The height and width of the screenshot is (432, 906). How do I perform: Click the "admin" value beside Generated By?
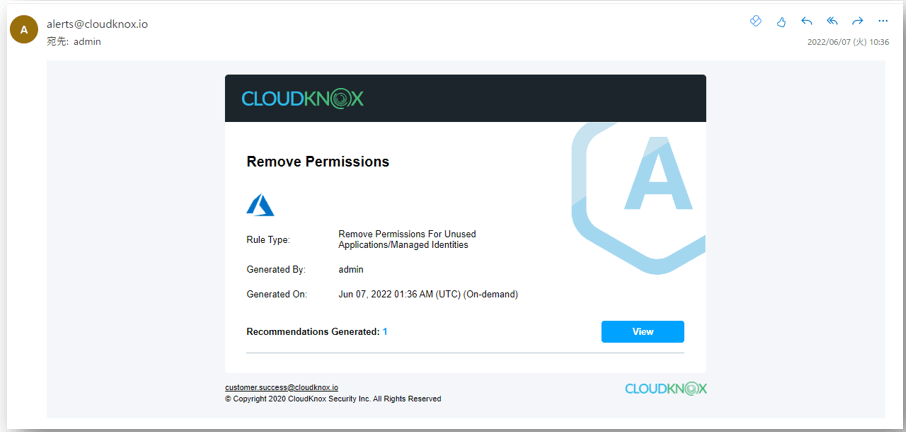(x=351, y=269)
